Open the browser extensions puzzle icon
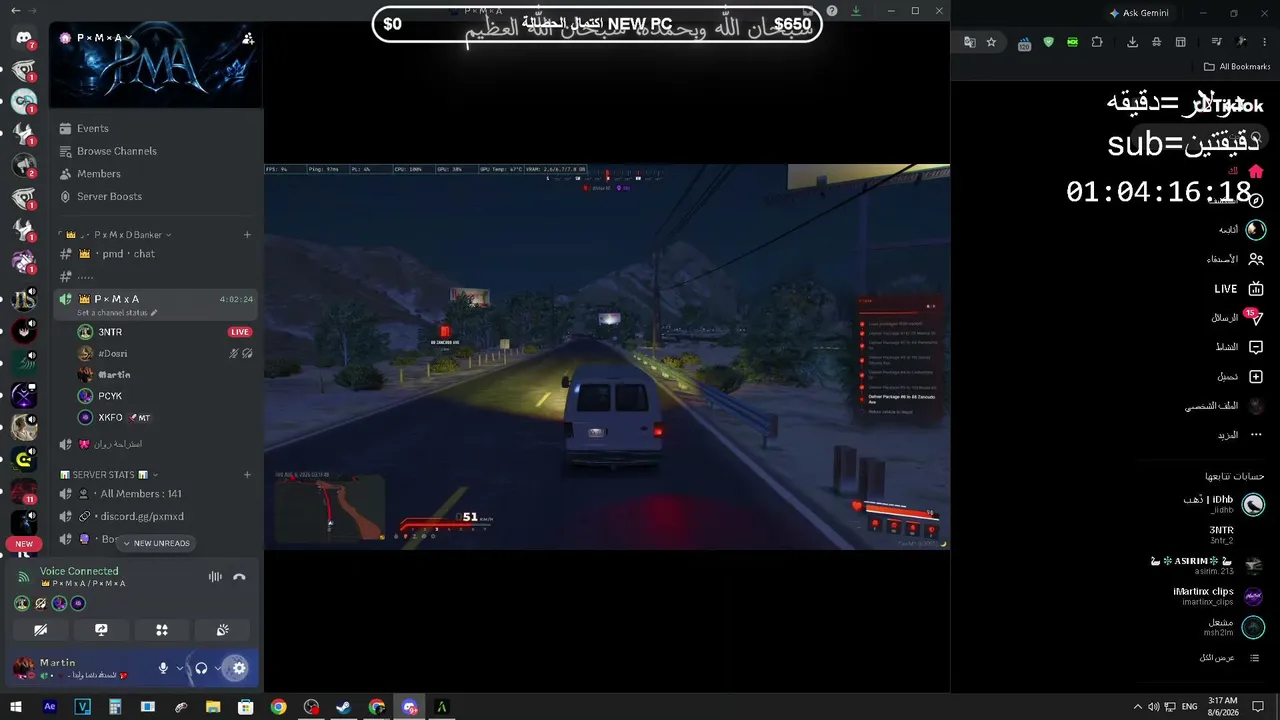1280x720 pixels. [1097, 42]
